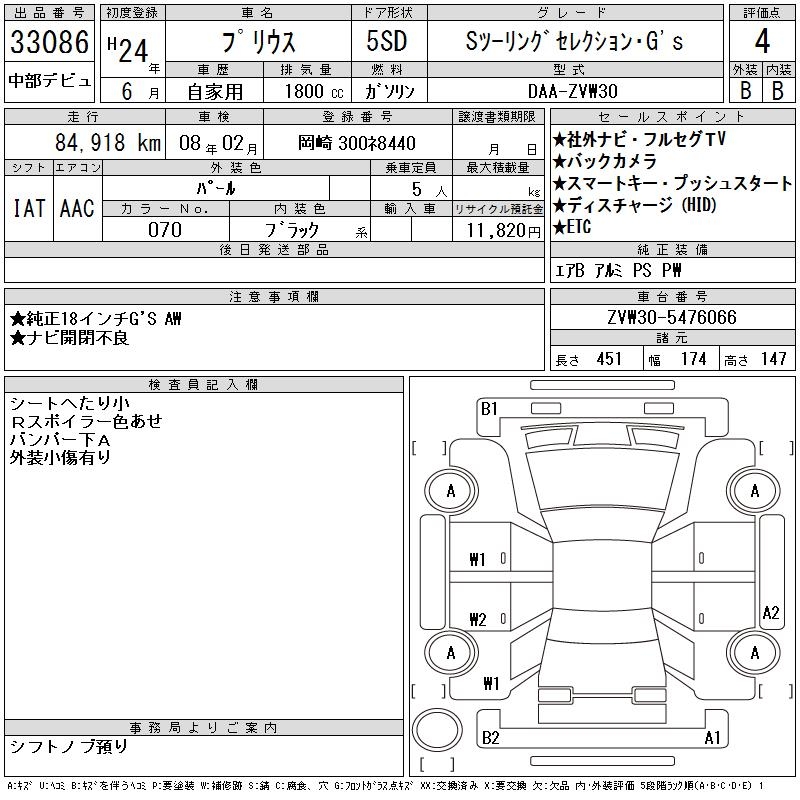
Task: Select width value 174
Action: (x=693, y=359)
